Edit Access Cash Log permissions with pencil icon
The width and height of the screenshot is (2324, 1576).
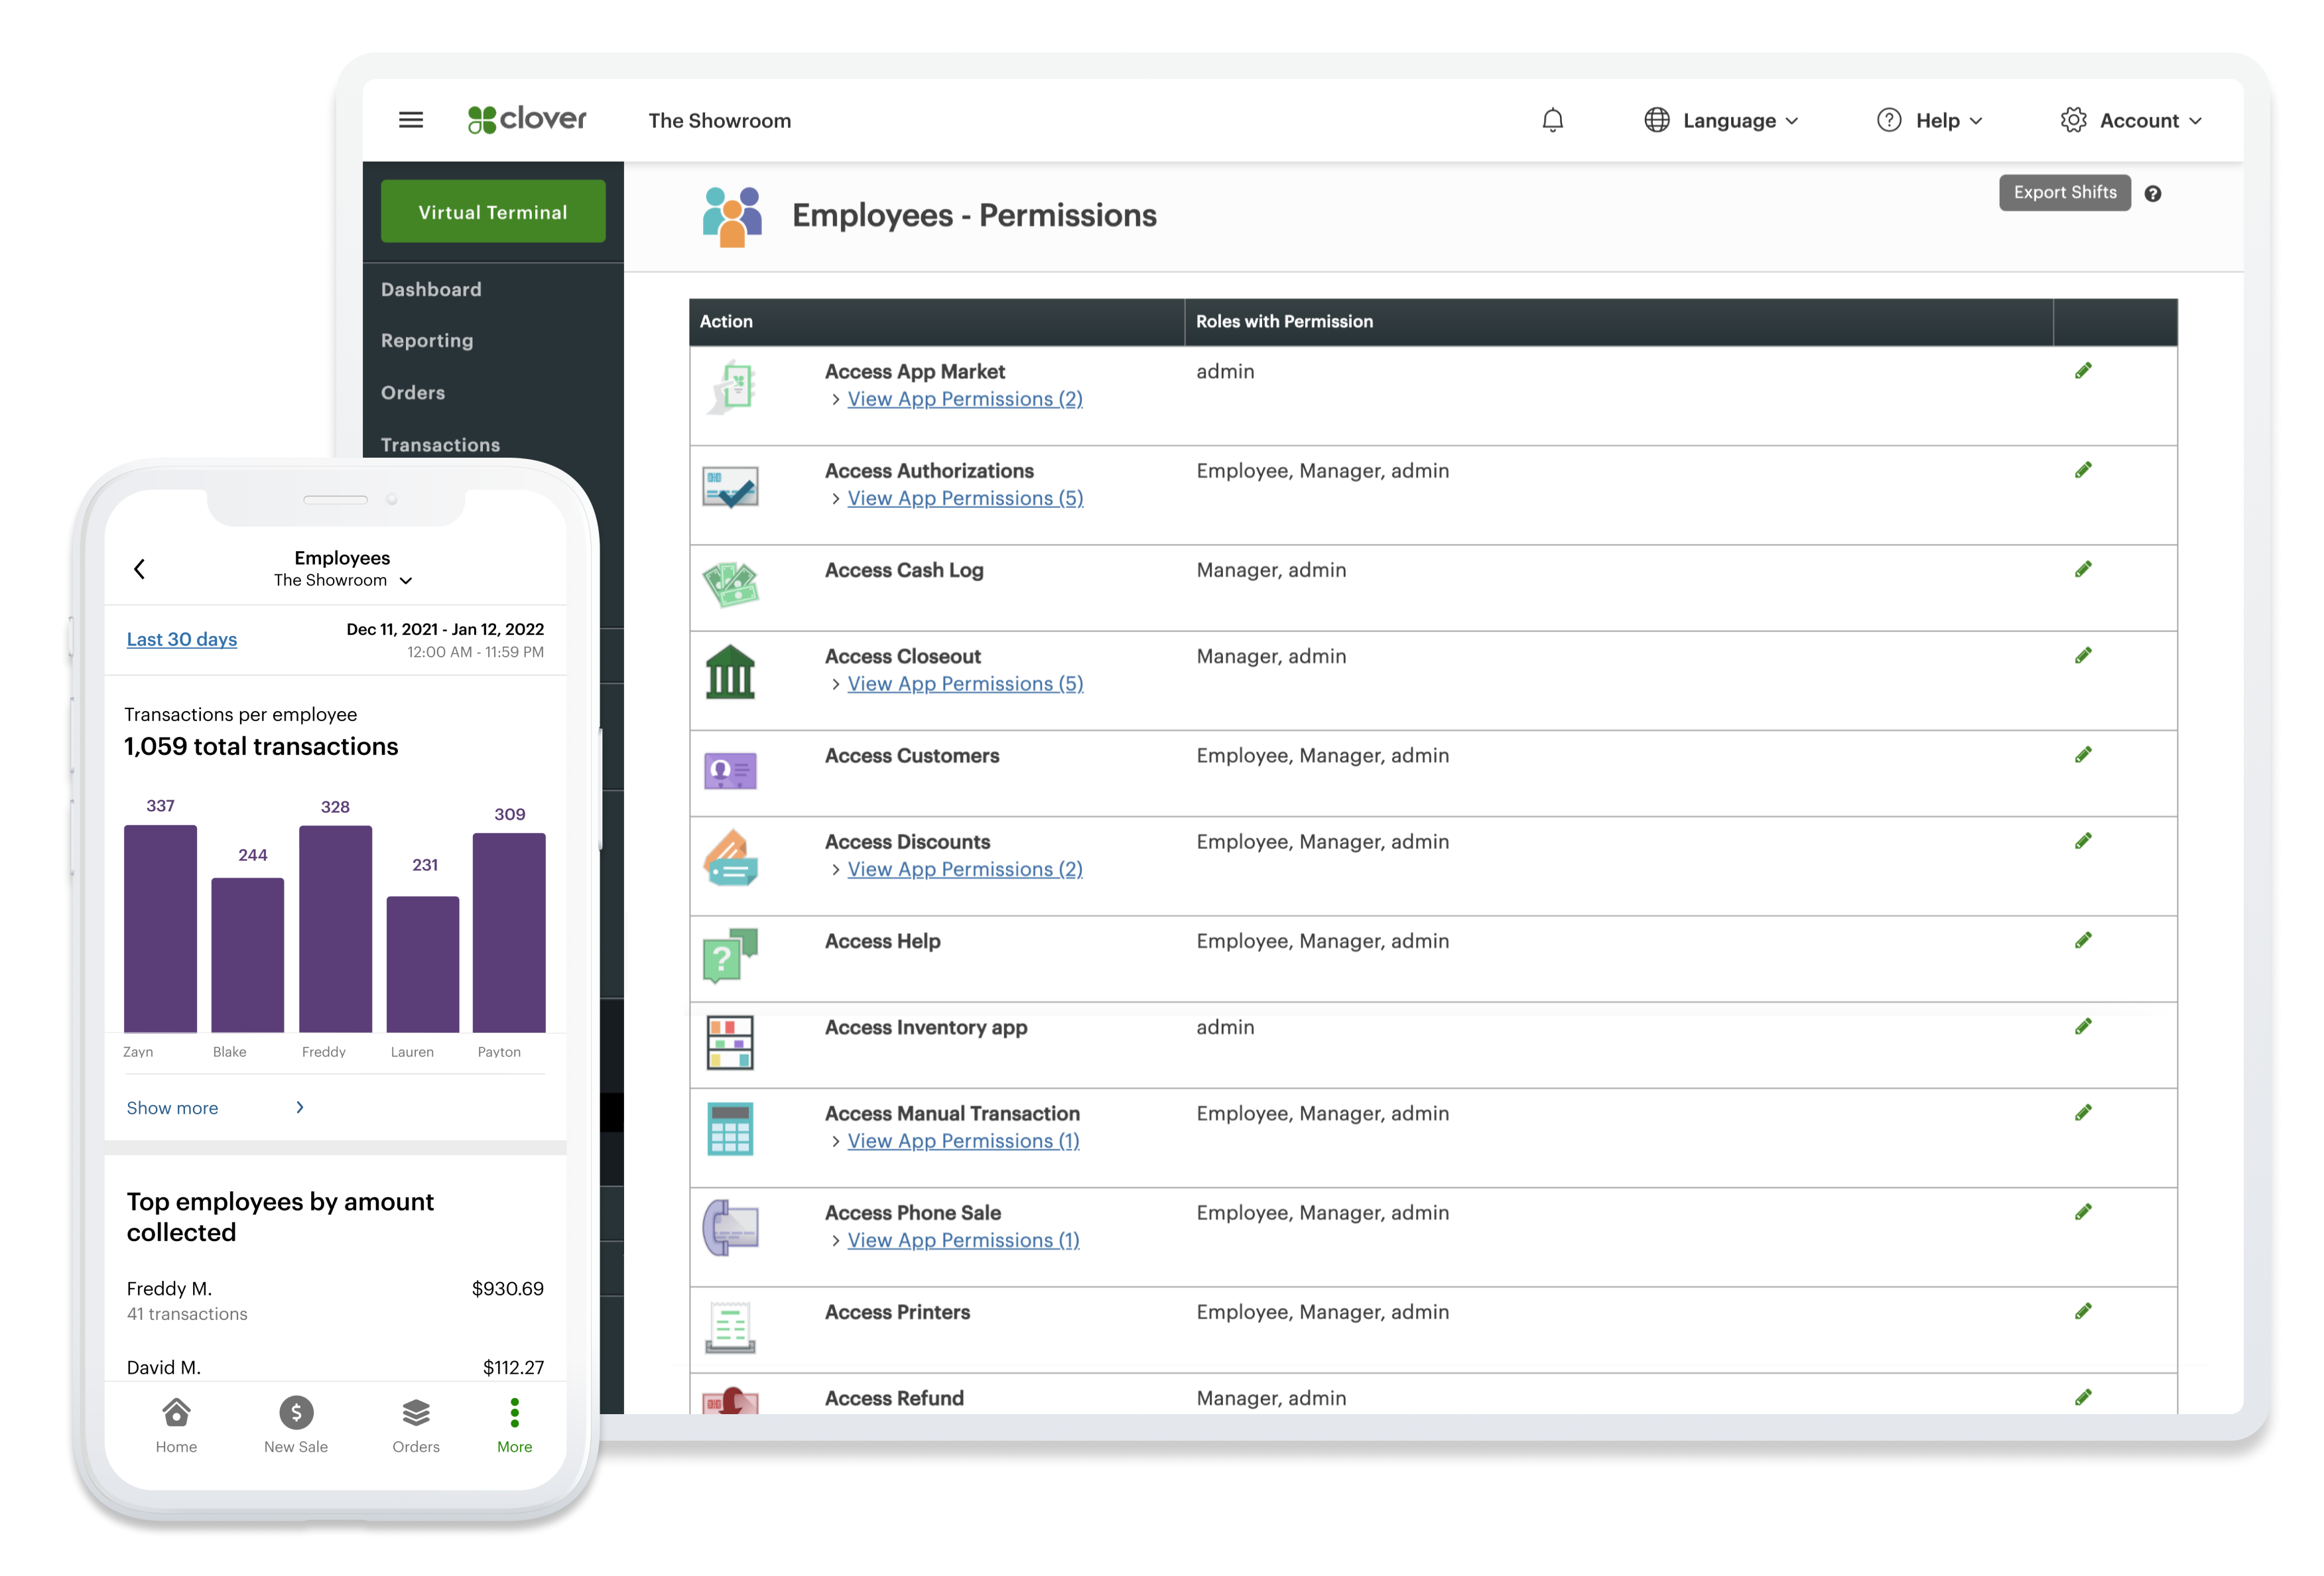[2084, 569]
